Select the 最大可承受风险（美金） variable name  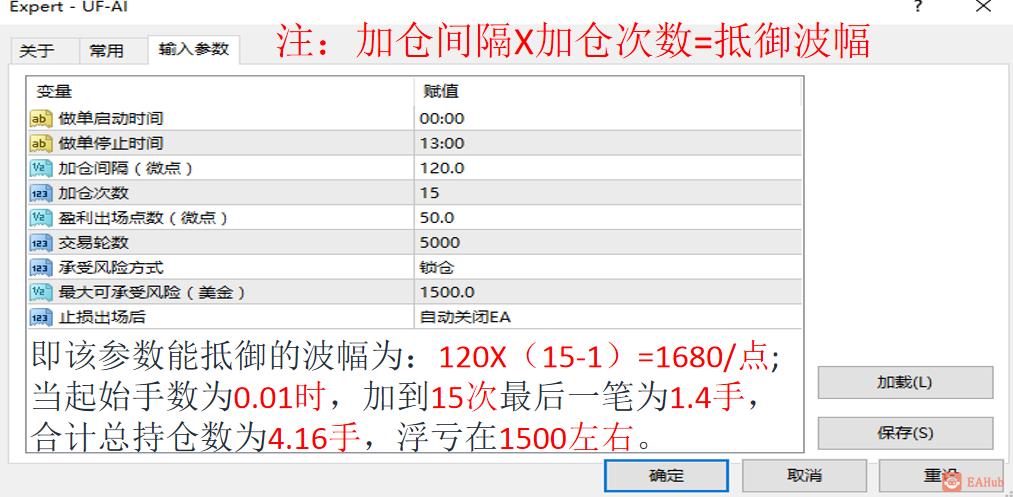(x=152, y=292)
